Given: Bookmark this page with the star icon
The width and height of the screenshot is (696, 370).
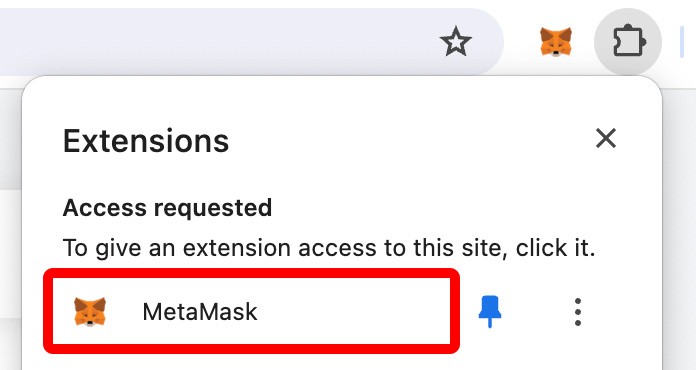Looking at the screenshot, I should 455,41.
